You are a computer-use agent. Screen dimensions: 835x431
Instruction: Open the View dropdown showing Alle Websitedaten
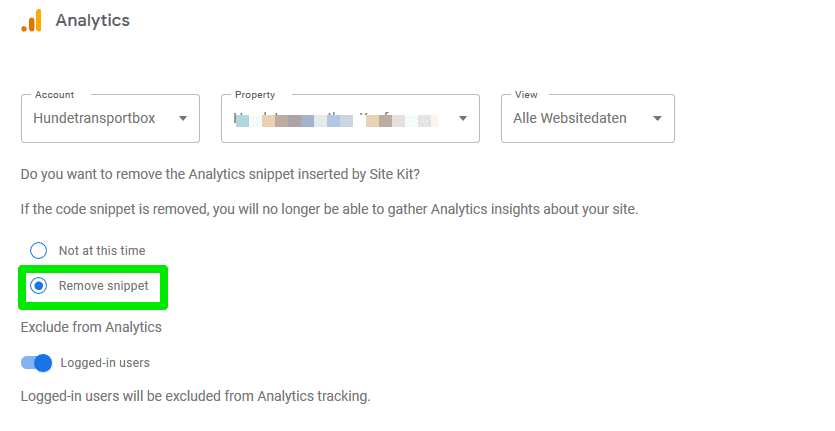point(588,118)
